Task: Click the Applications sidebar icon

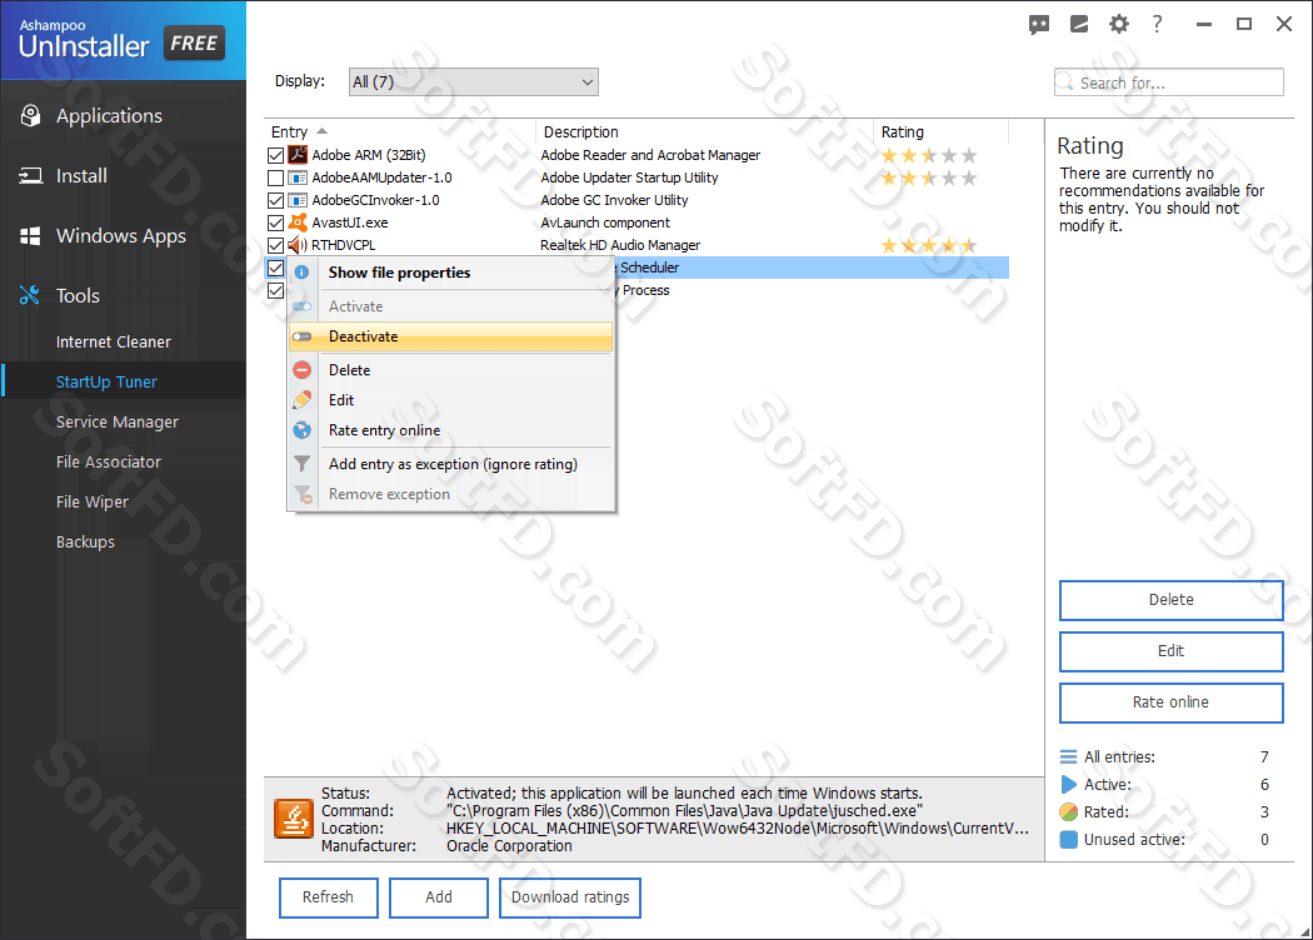Action: coord(31,116)
